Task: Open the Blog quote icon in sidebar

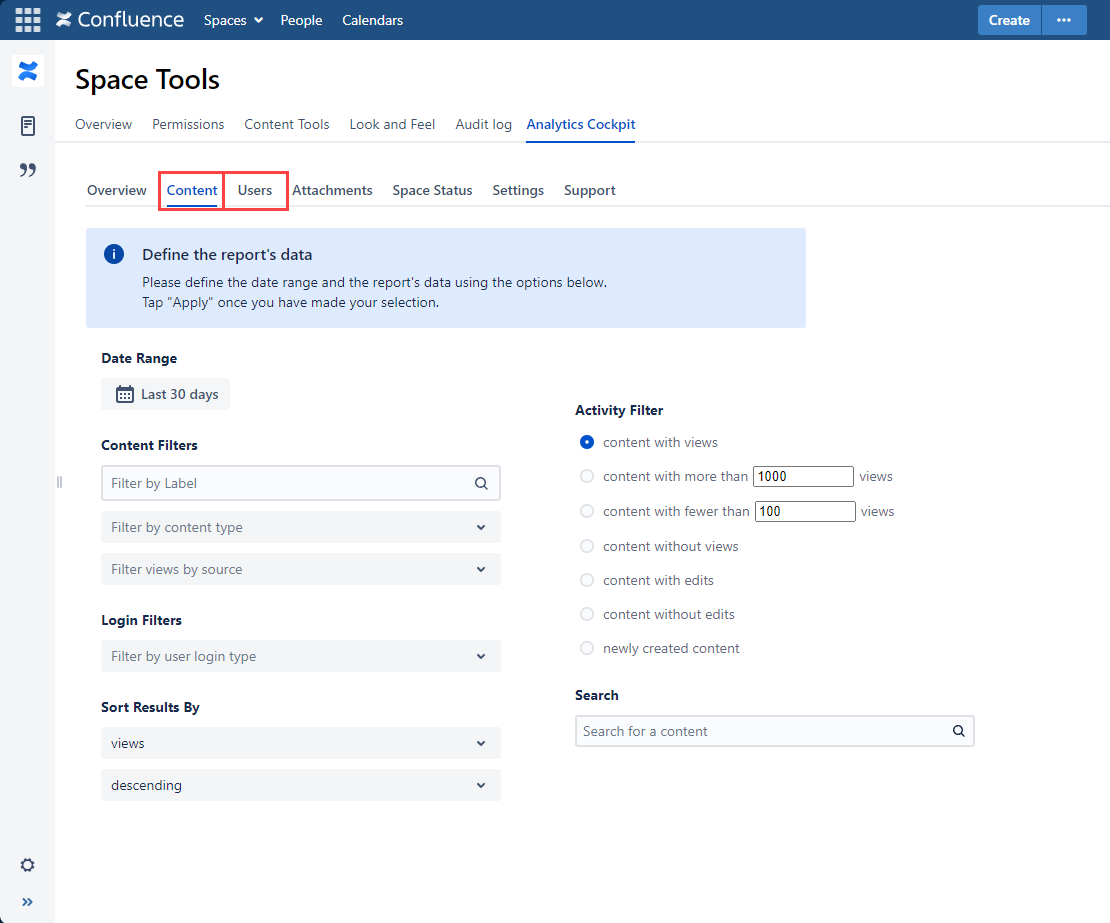Action: tap(28, 170)
